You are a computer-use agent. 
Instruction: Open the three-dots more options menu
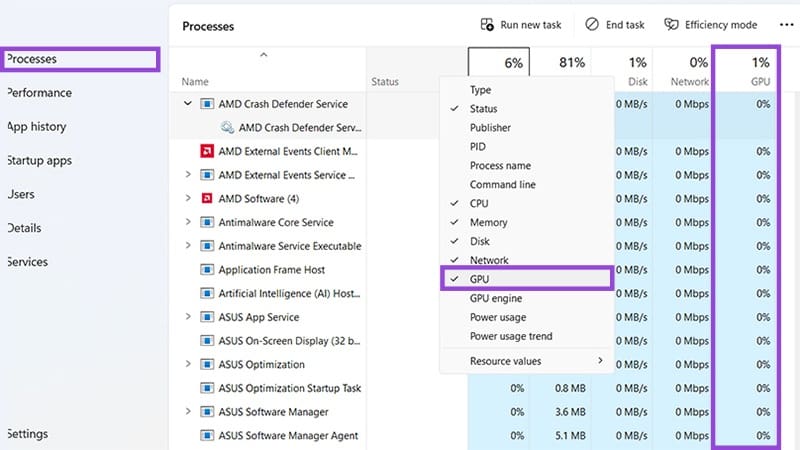pyautogui.click(x=786, y=24)
